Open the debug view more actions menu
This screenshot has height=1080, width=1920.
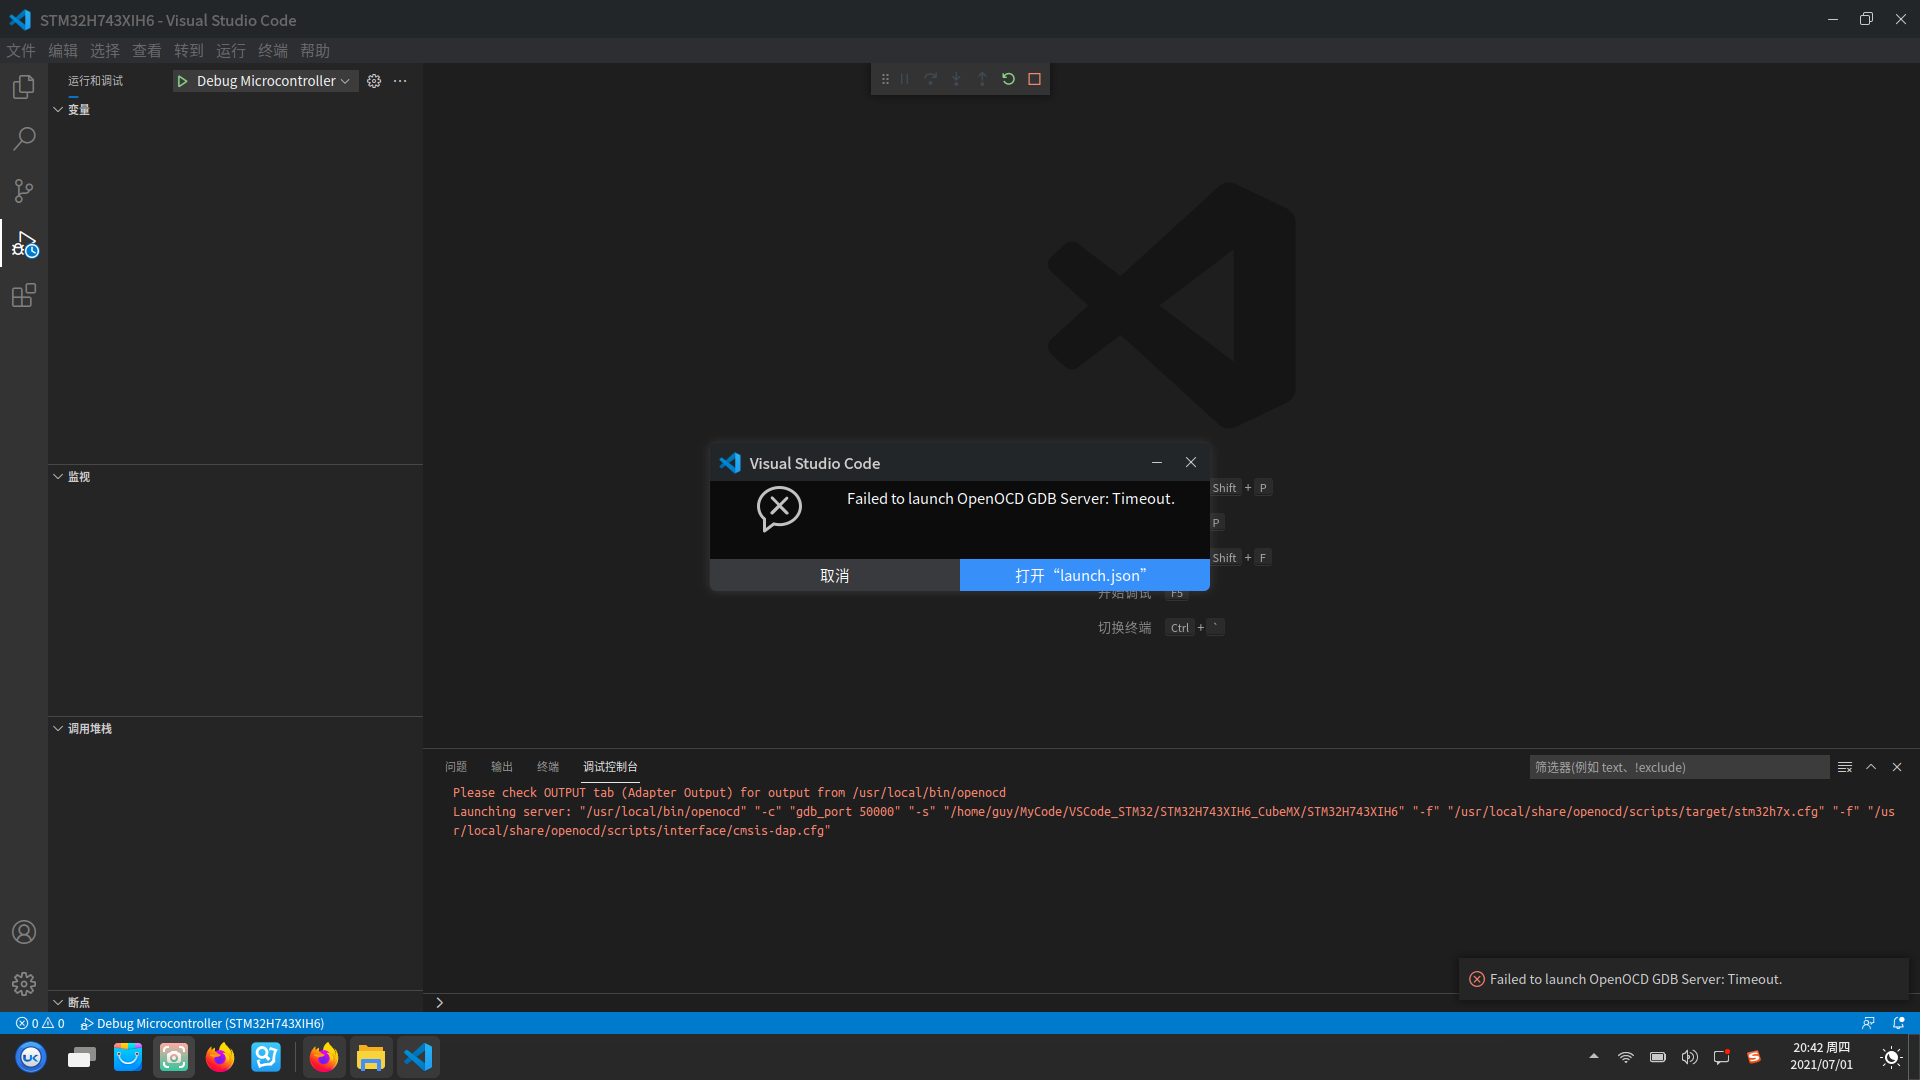[400, 81]
